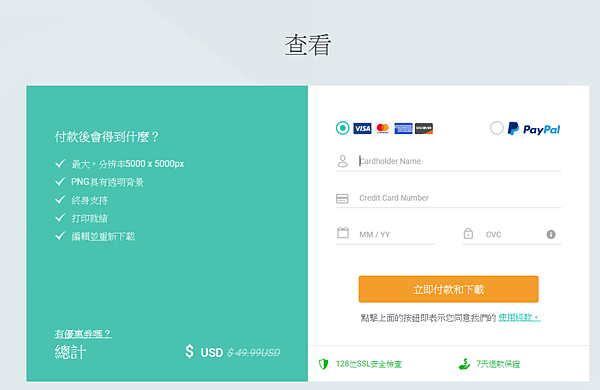The height and width of the screenshot is (390, 600).
Task: Click the 7天退款保證 text
Action: pos(498,364)
